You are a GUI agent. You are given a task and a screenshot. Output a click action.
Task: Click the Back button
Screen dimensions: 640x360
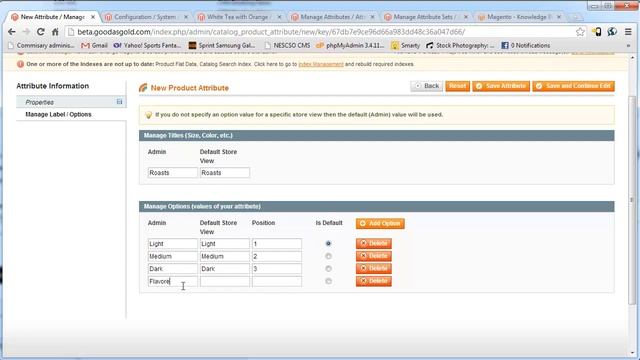tap(427, 86)
